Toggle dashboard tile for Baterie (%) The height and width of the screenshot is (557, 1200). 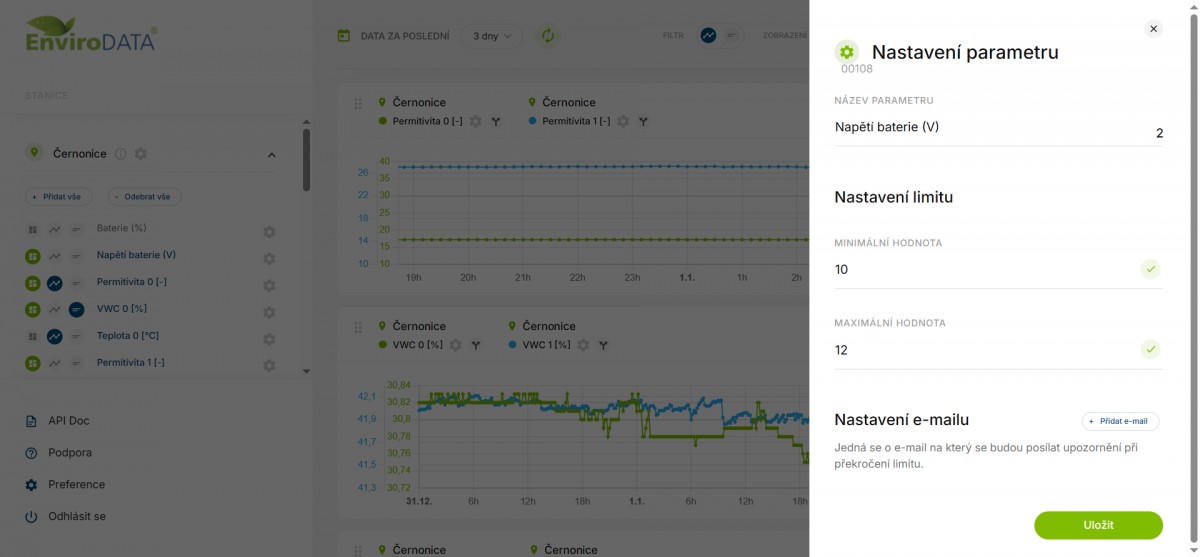(33, 229)
